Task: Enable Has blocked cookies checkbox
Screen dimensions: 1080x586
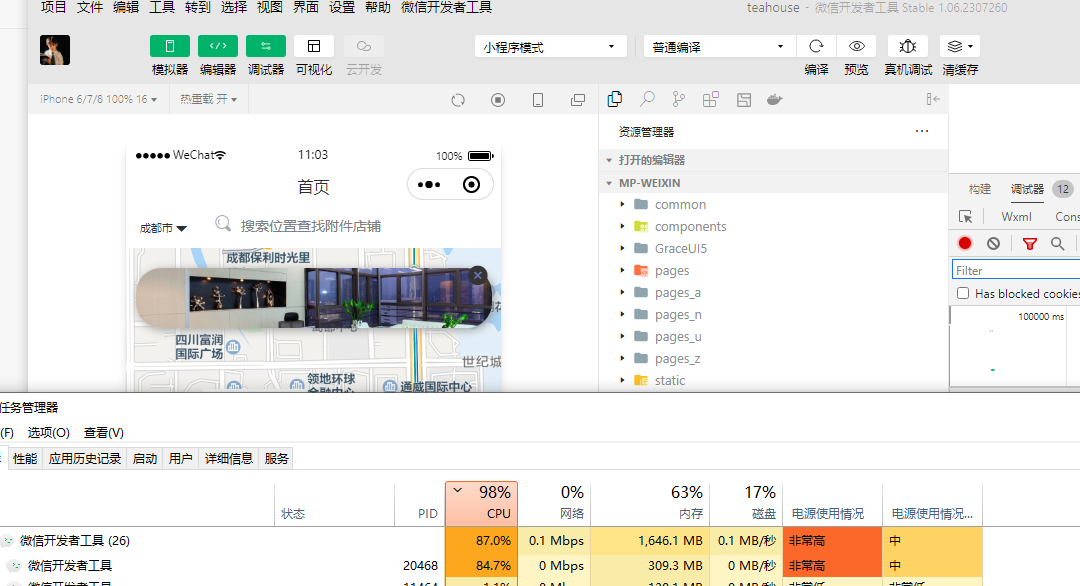Action: pos(963,293)
